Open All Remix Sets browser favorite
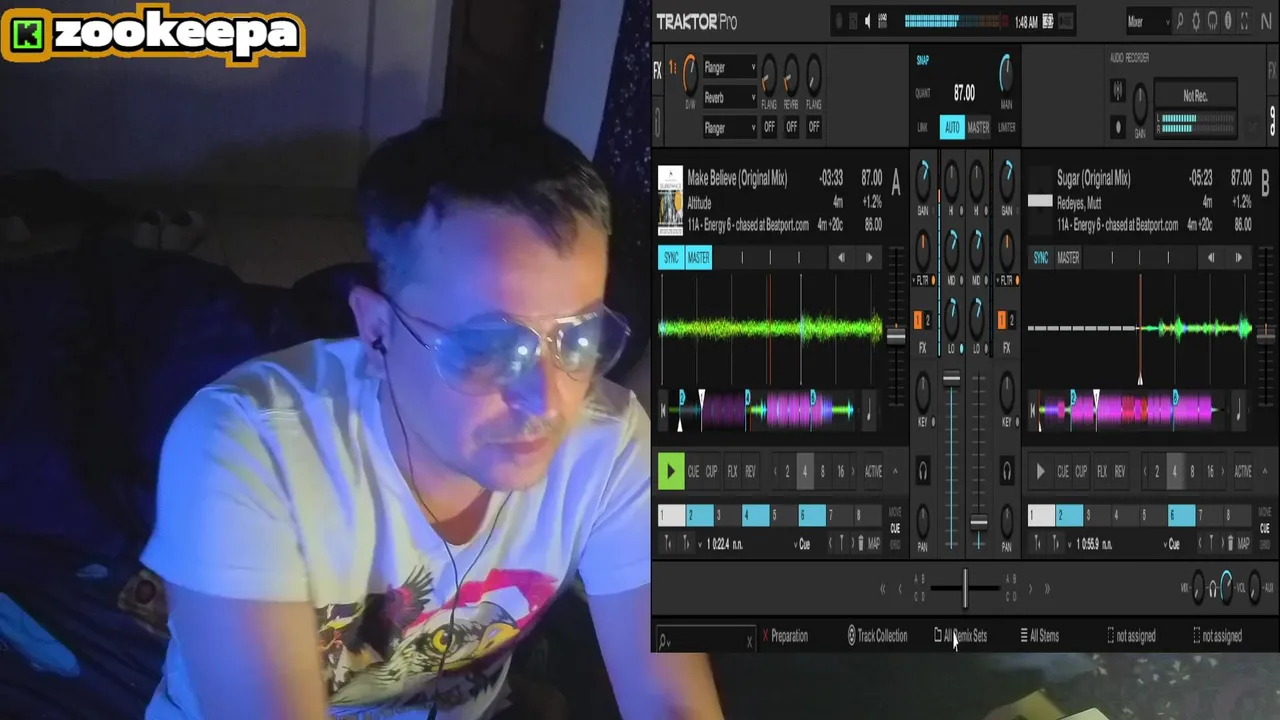The width and height of the screenshot is (1280, 720). [x=961, y=635]
